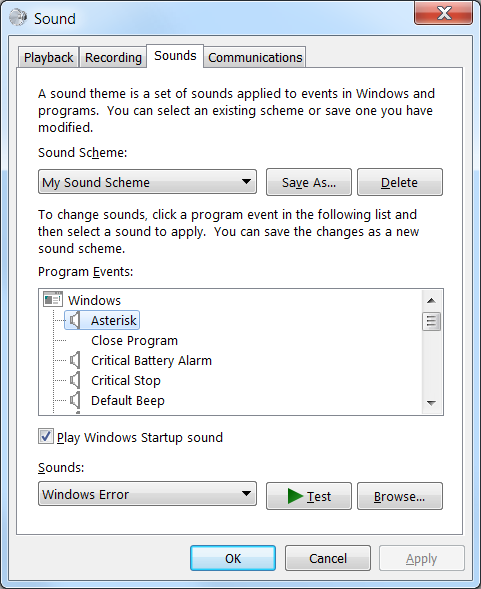Open the Recording tab
This screenshot has width=481, height=589.
pos(113,57)
